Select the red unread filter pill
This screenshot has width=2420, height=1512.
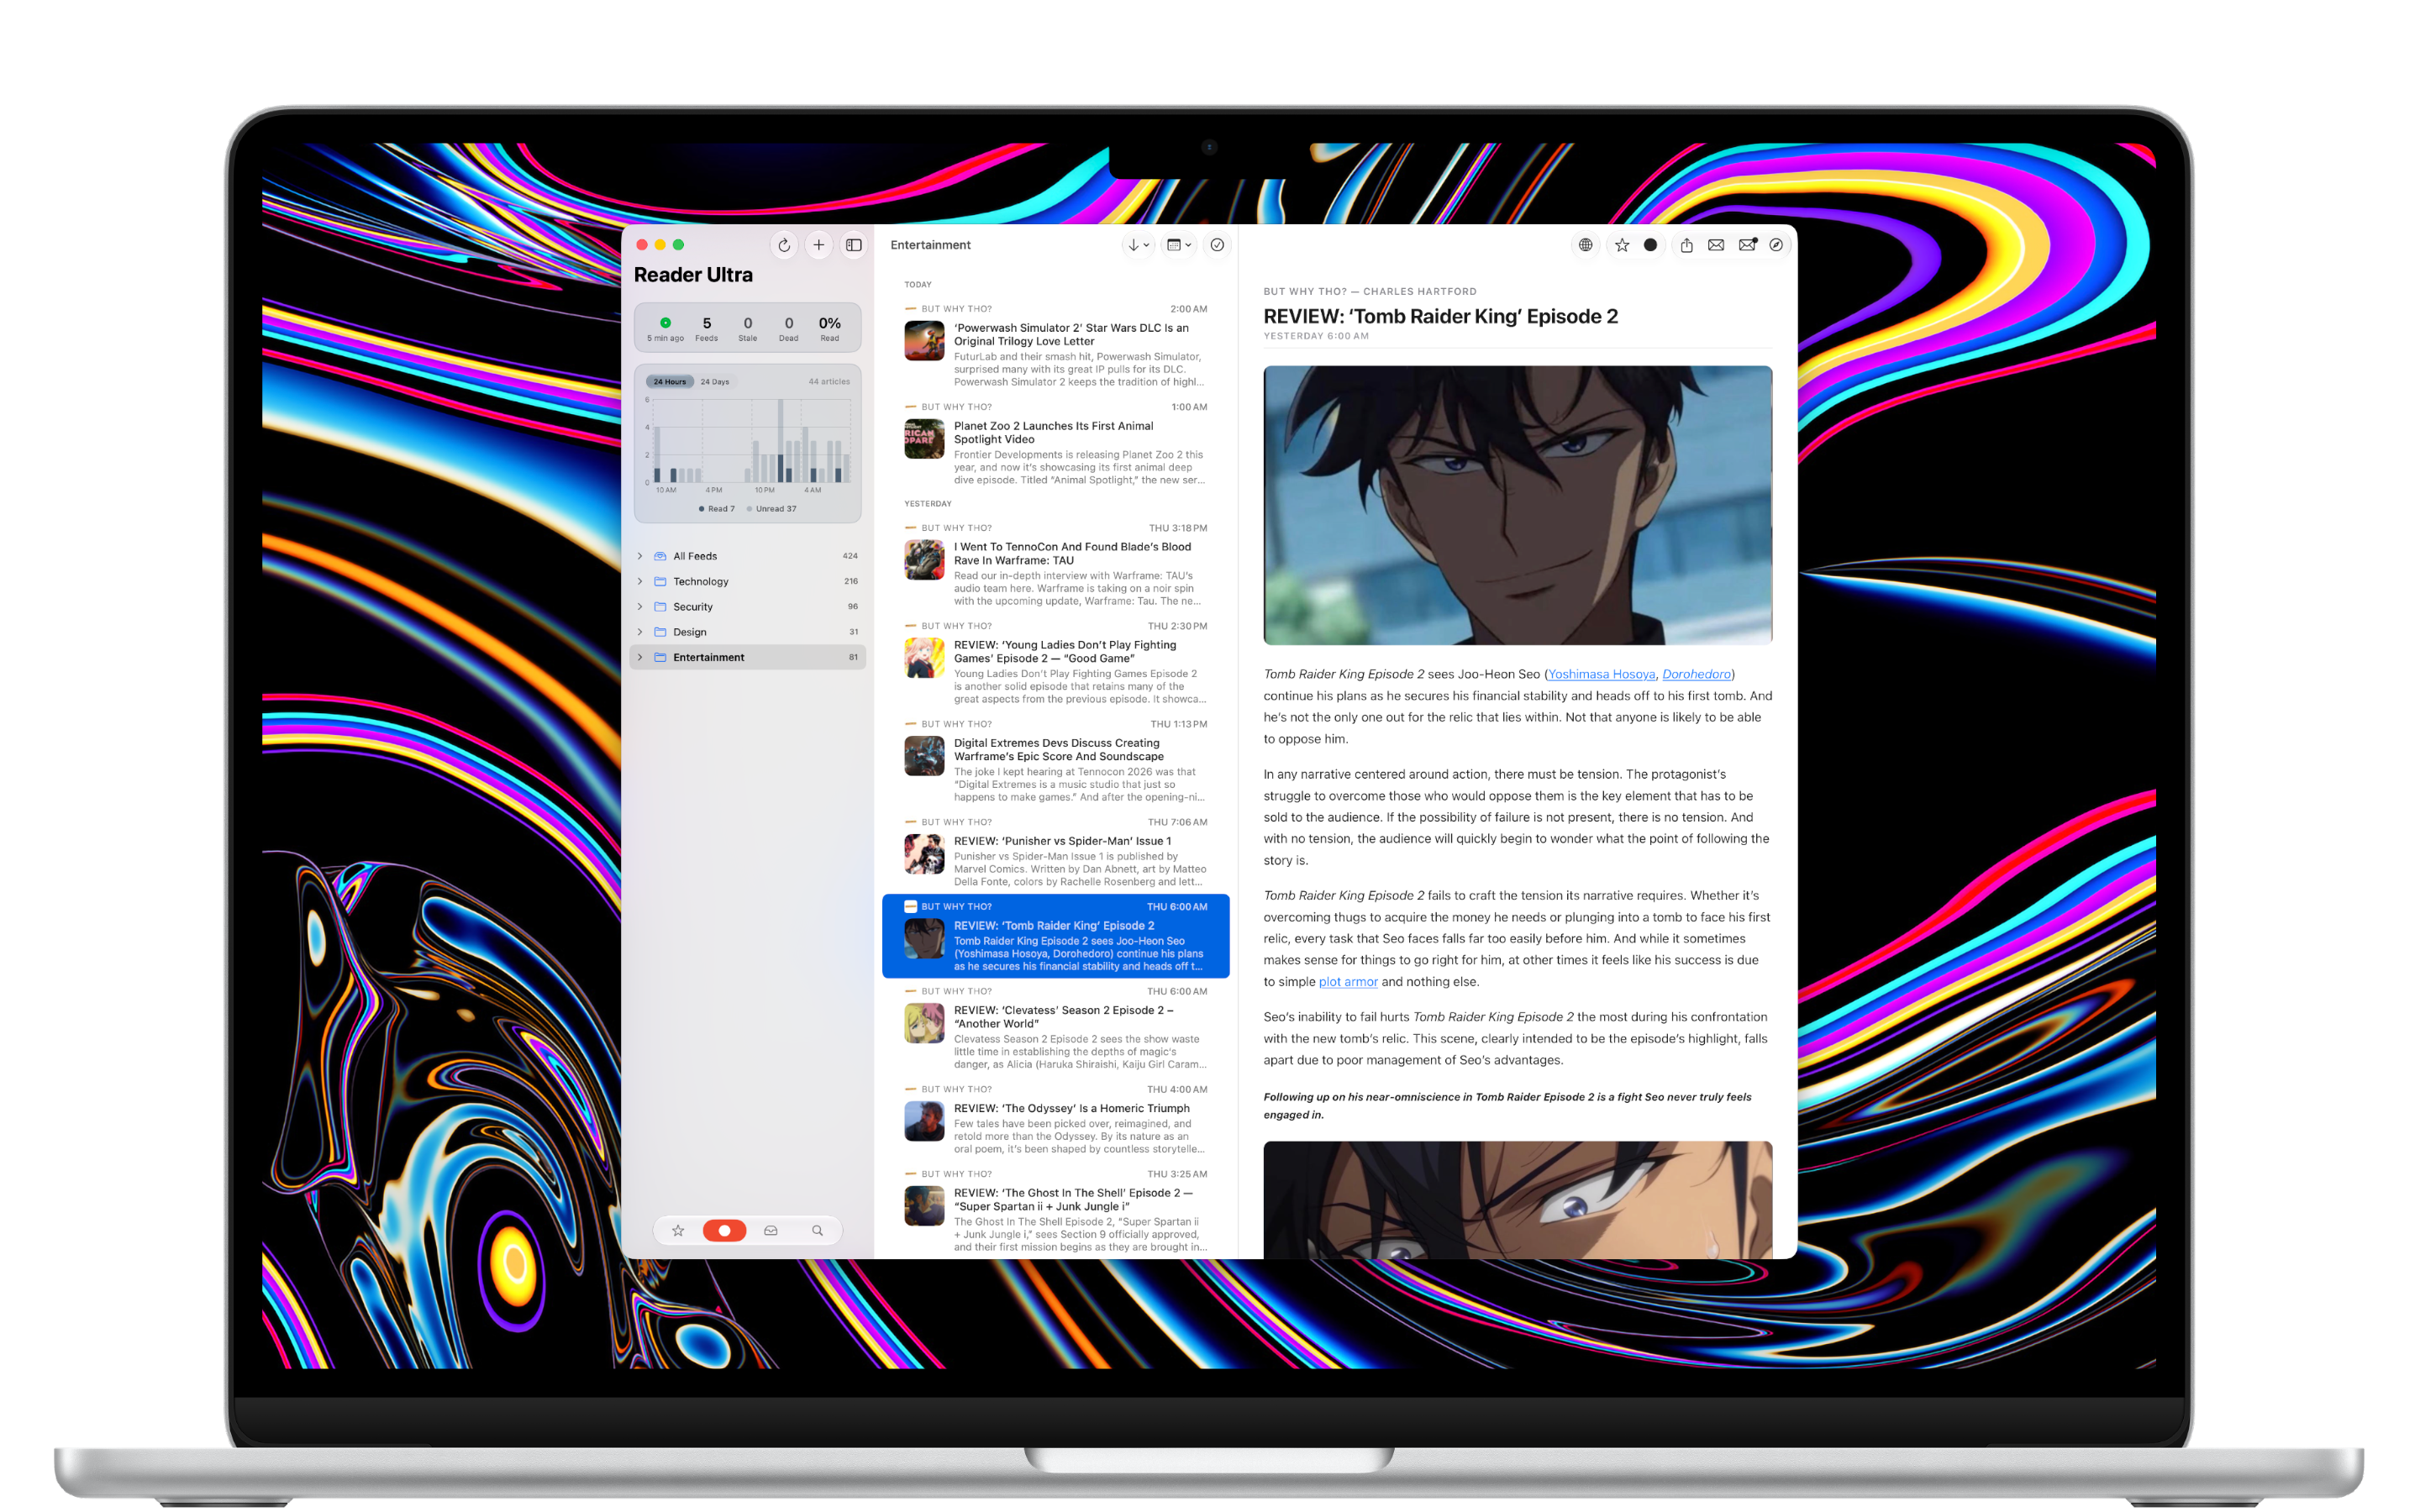coord(724,1230)
